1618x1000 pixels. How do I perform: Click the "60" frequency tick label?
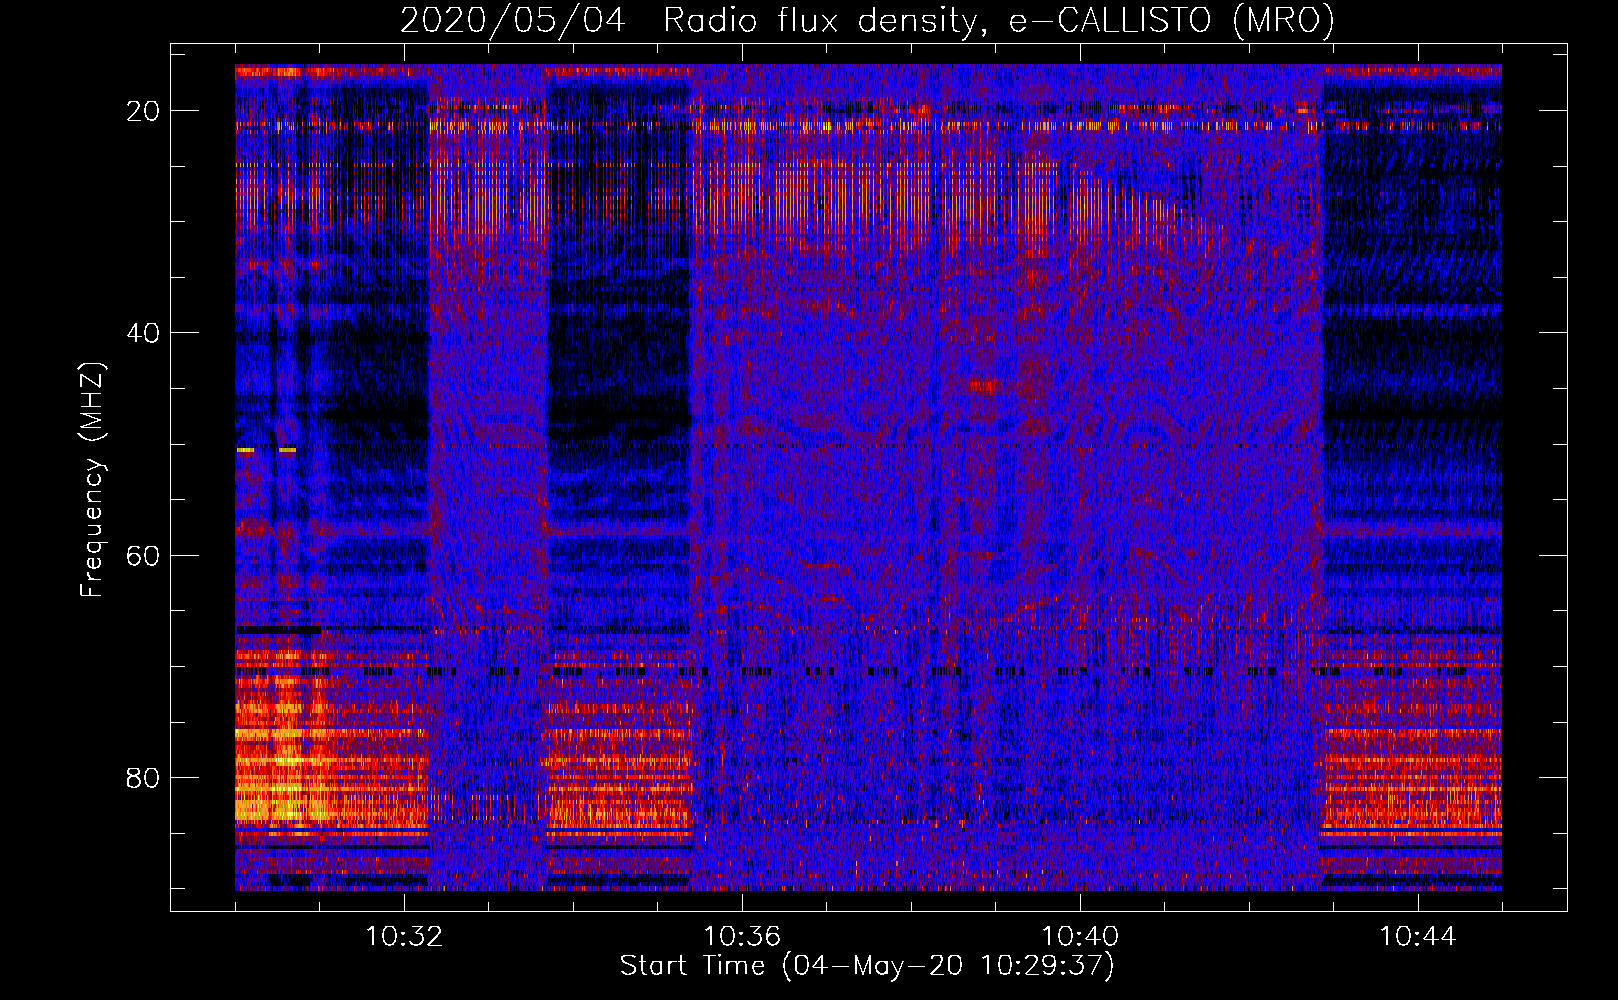point(143,556)
